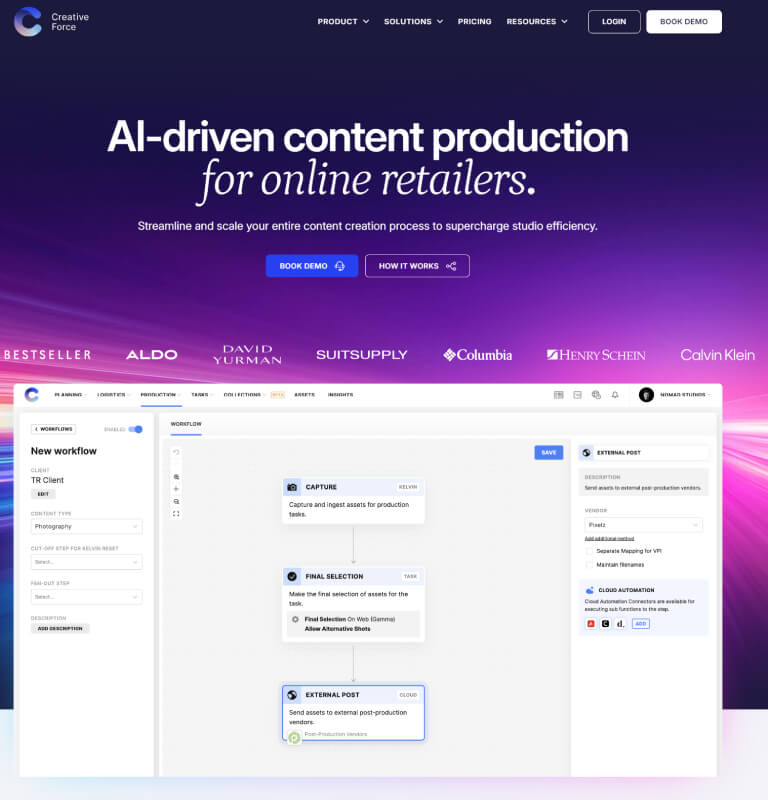Select the black C connector icon
The height and width of the screenshot is (800, 768).
605,623
